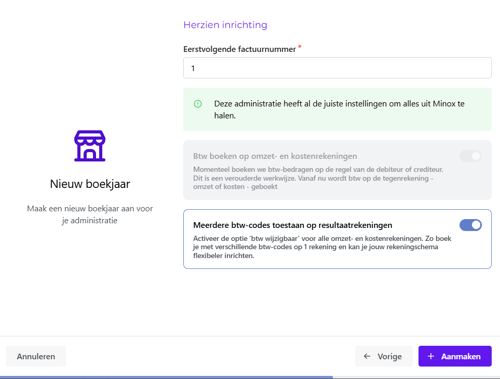Screen dimensions: 500x379
Task: Click the progress bar at the bottom
Action: pyautogui.click(x=250, y=377)
